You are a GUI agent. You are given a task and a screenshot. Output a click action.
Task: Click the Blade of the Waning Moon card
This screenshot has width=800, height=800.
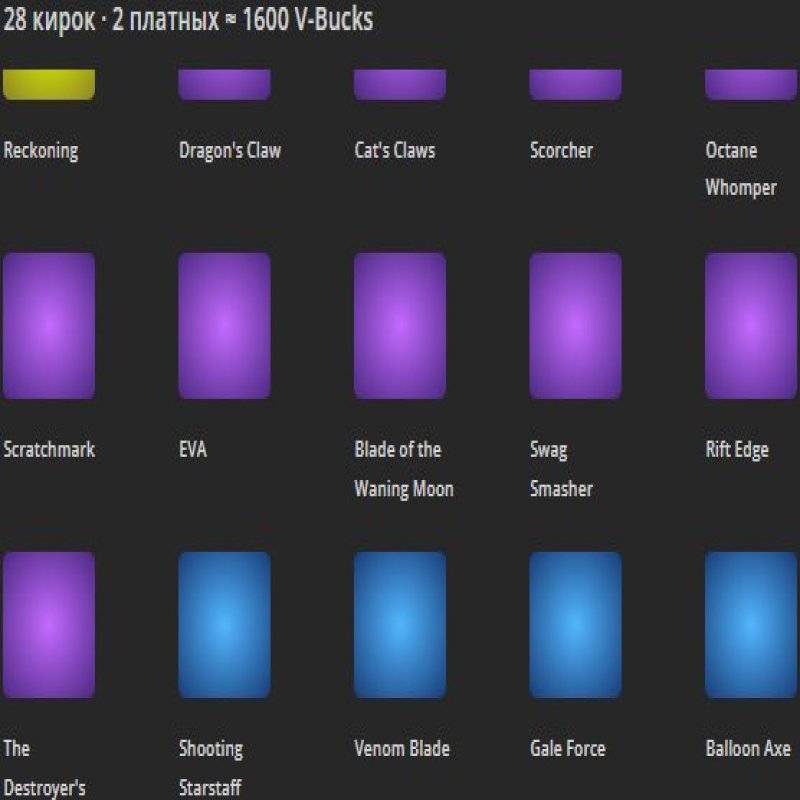pyautogui.click(x=400, y=326)
